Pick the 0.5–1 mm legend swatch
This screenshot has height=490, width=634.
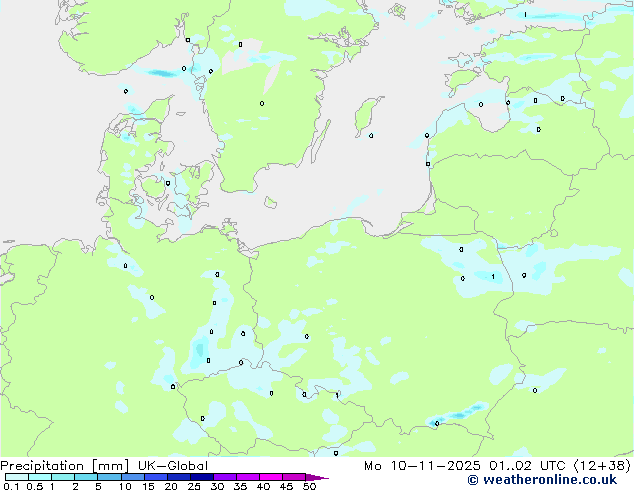pyautogui.click(x=40, y=477)
